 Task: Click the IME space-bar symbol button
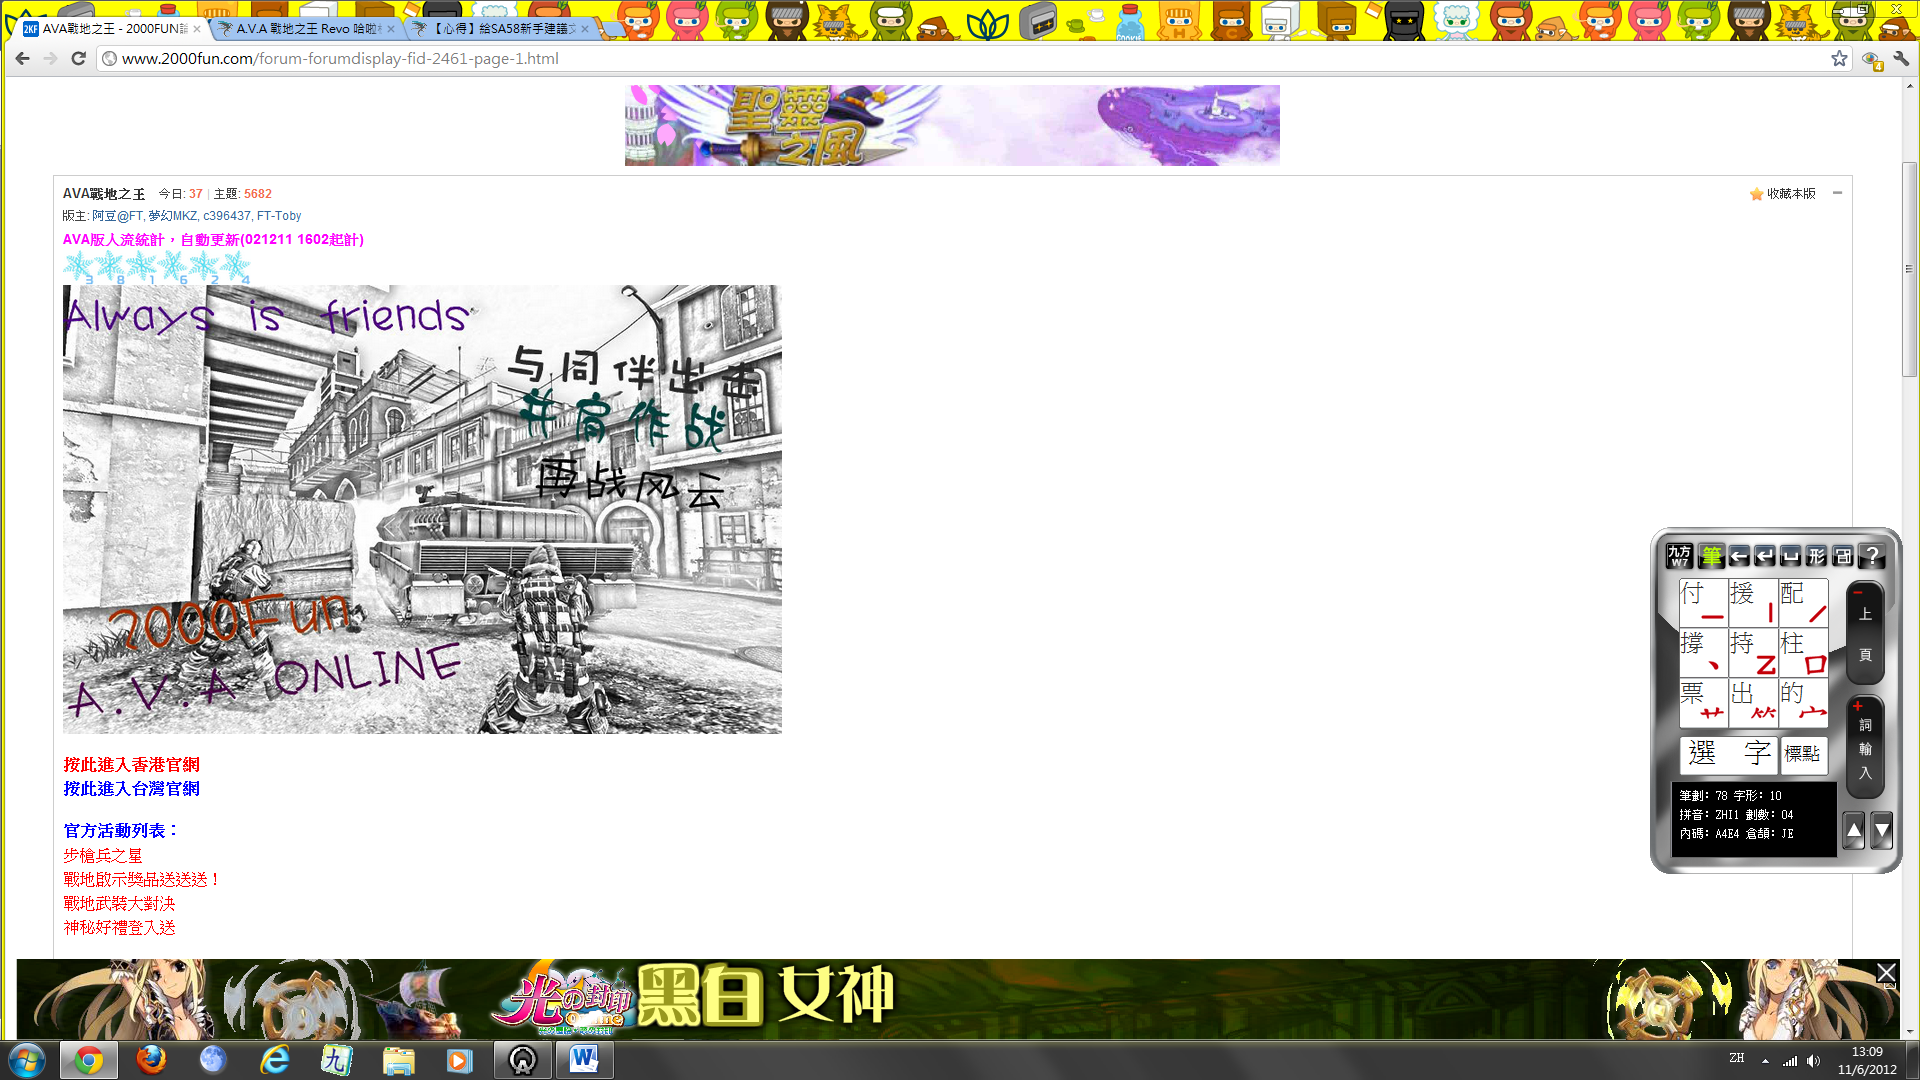1791,556
